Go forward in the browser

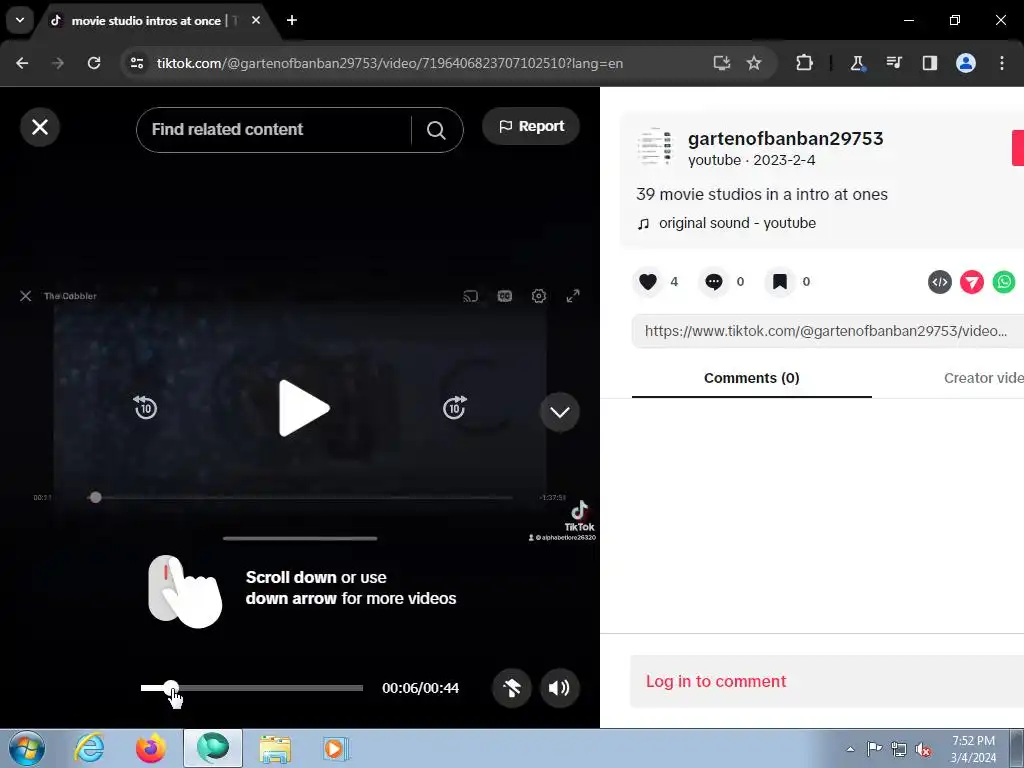57,63
